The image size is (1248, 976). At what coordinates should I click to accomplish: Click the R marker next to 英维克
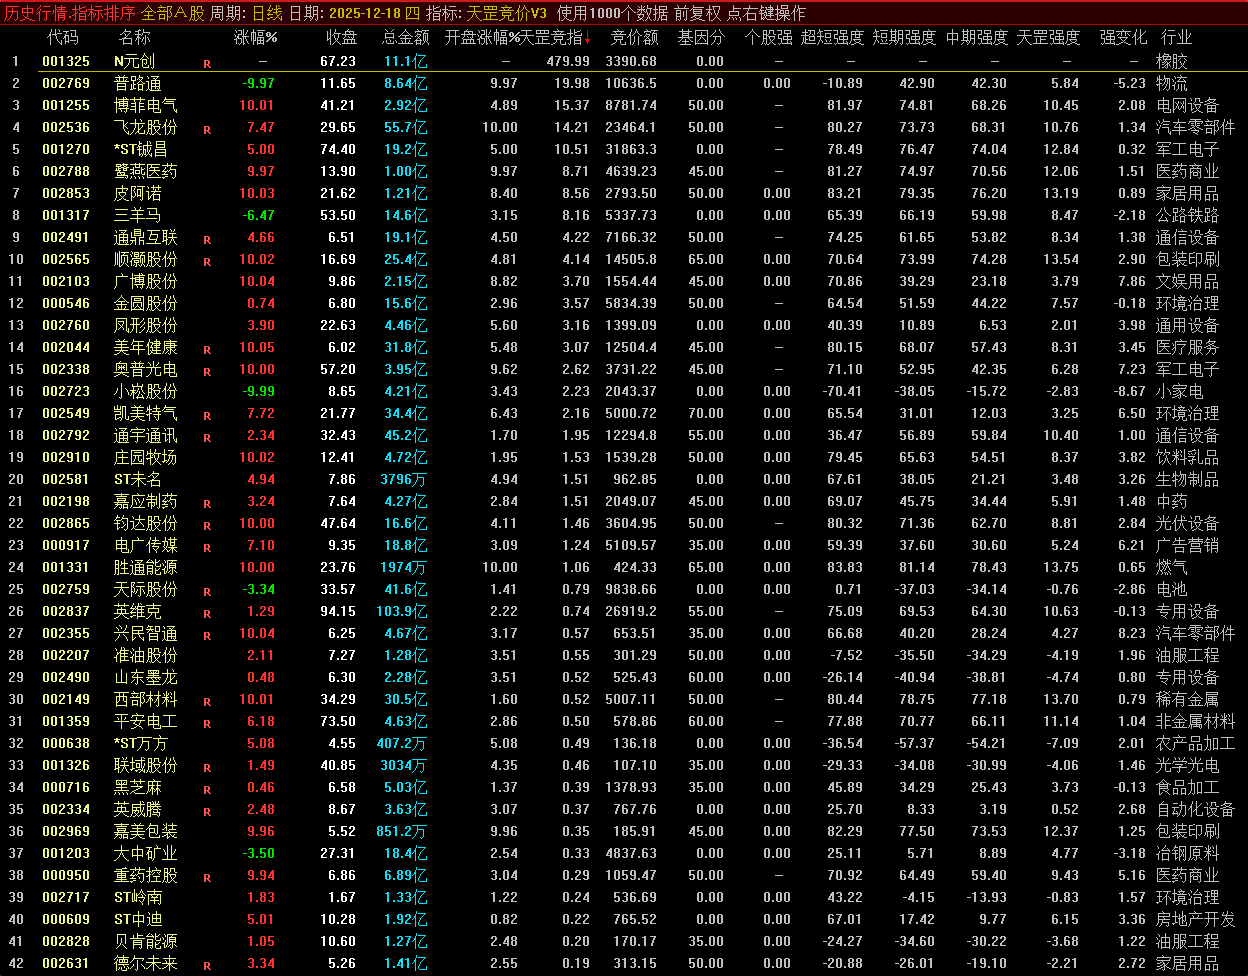pyautogui.click(x=207, y=613)
